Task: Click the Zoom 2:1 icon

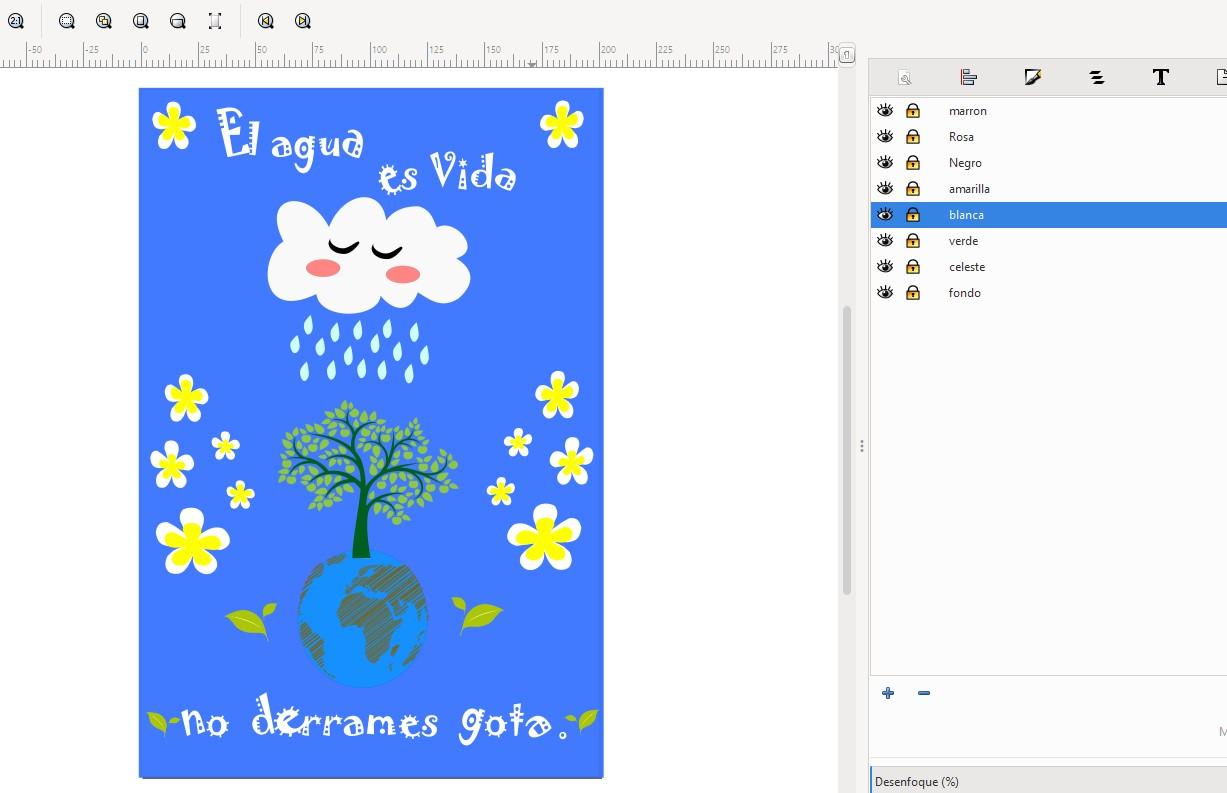Action: [x=15, y=21]
